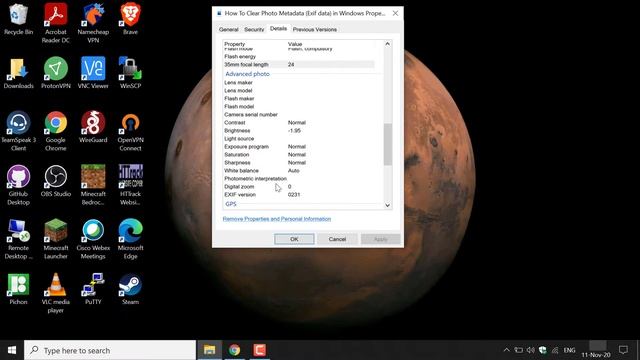The image size is (640, 360).
Task: Select the Lens maker property row
Action: 299,82
